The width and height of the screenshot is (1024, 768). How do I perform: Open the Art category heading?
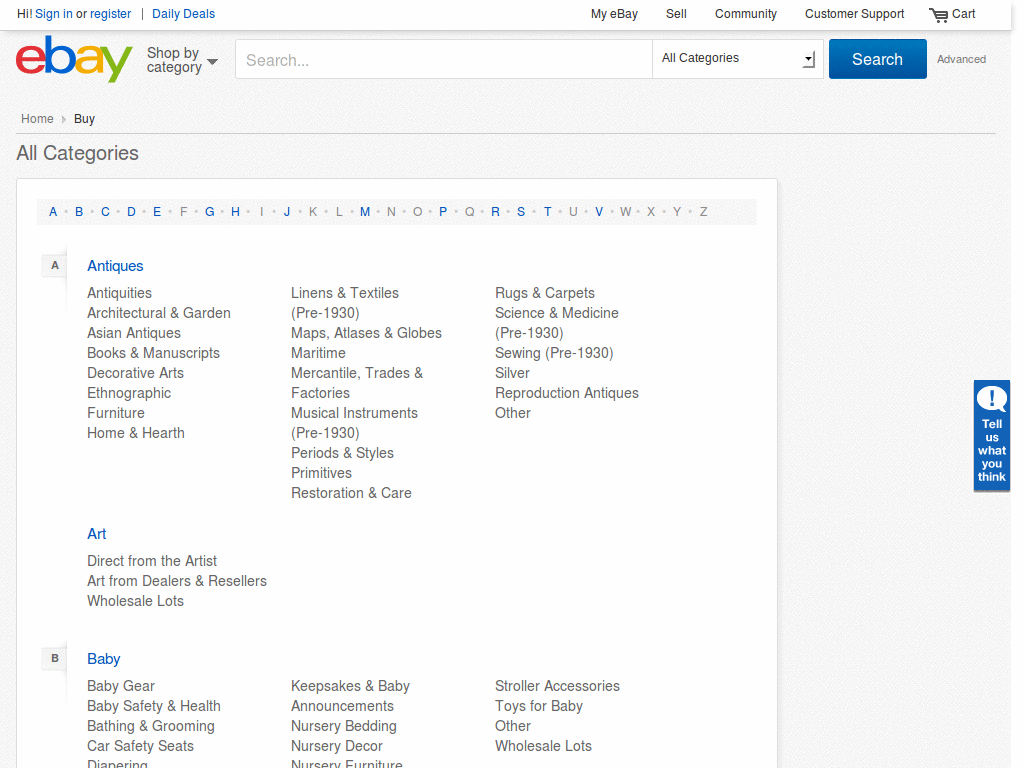tap(97, 534)
